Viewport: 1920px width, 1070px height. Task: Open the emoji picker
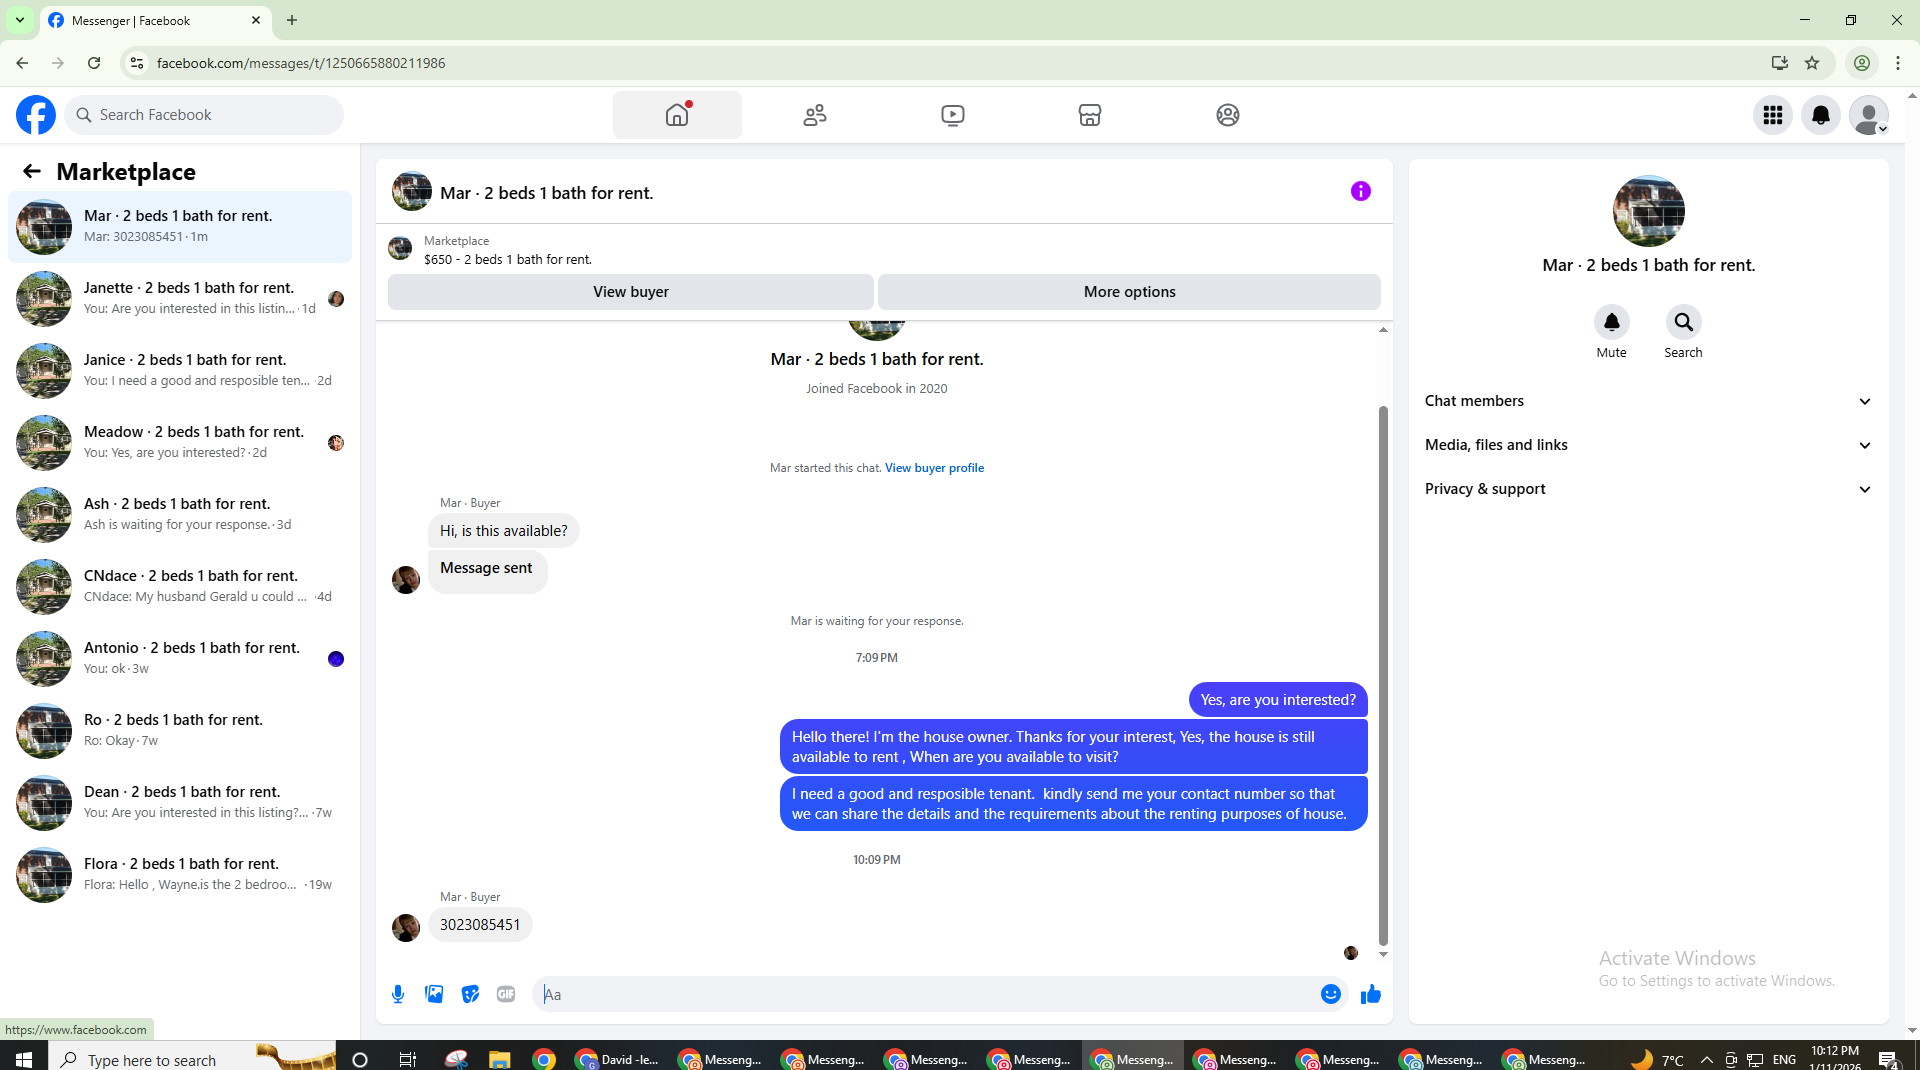click(1331, 994)
